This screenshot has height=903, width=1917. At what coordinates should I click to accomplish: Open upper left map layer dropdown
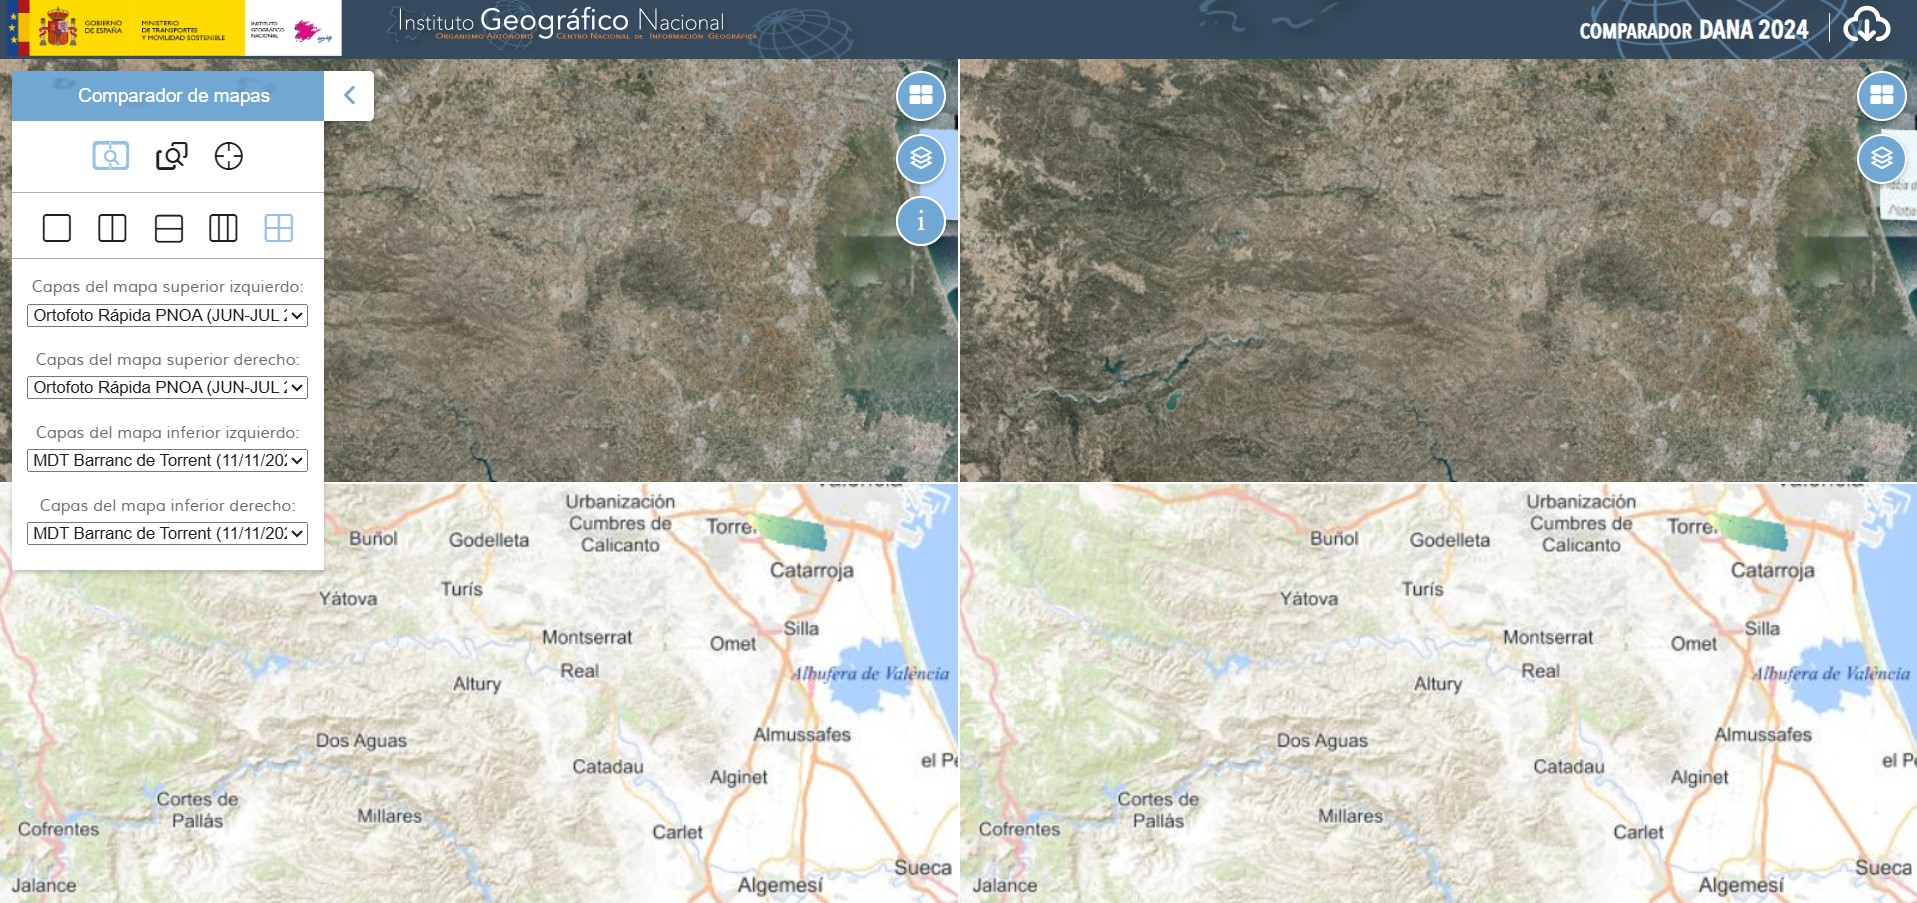click(167, 315)
